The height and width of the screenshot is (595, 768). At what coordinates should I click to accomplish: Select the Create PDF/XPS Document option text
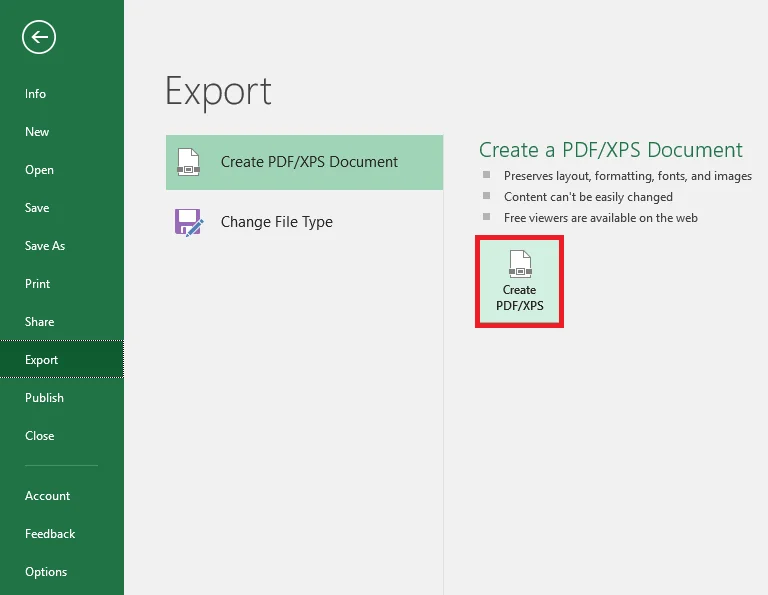pos(309,162)
